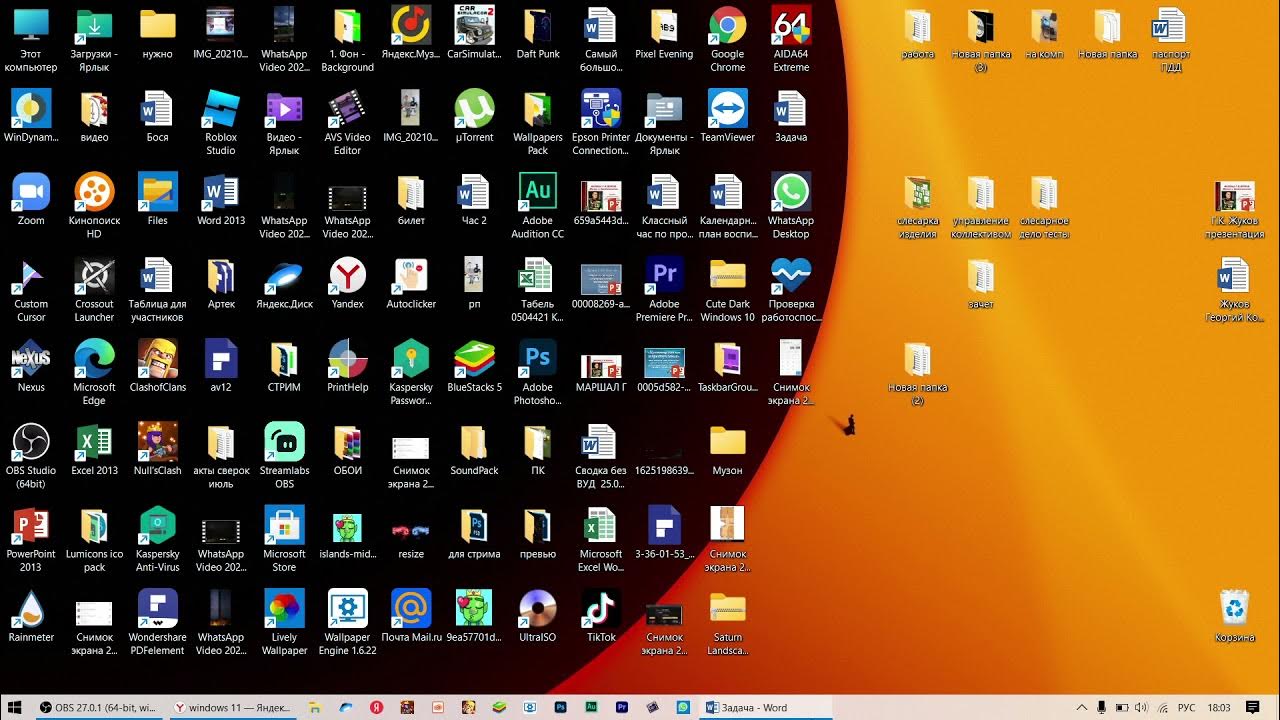The height and width of the screenshot is (720, 1280).
Task: Open the Excel 2013 desktop shortcut
Action: click(x=94, y=448)
